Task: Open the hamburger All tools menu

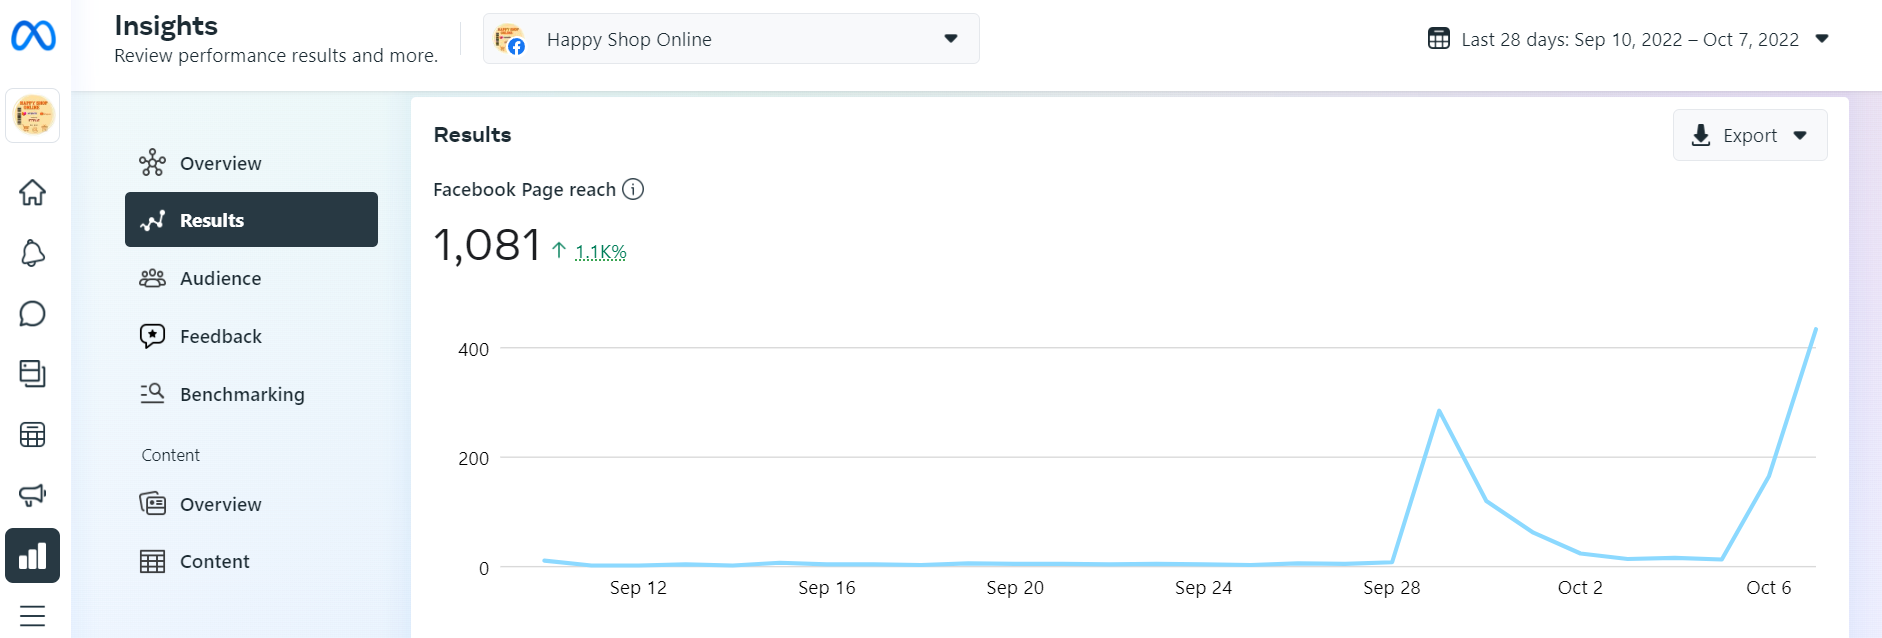Action: [x=33, y=616]
